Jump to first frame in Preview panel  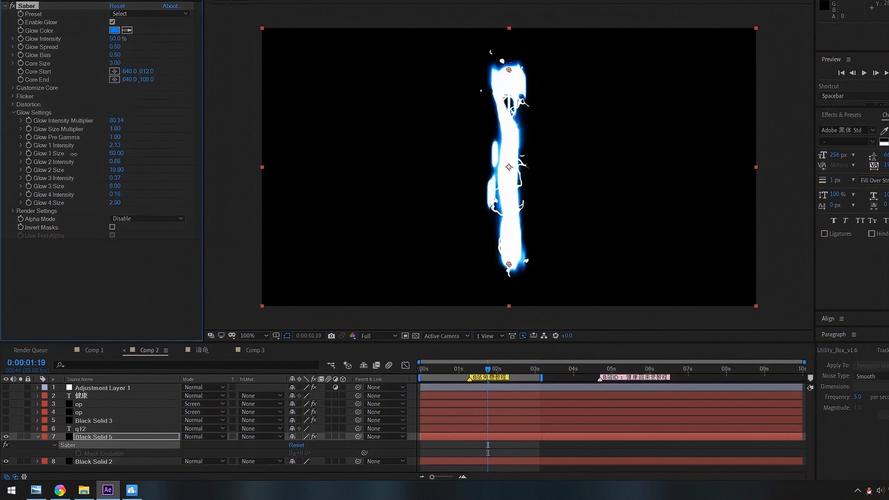841,73
